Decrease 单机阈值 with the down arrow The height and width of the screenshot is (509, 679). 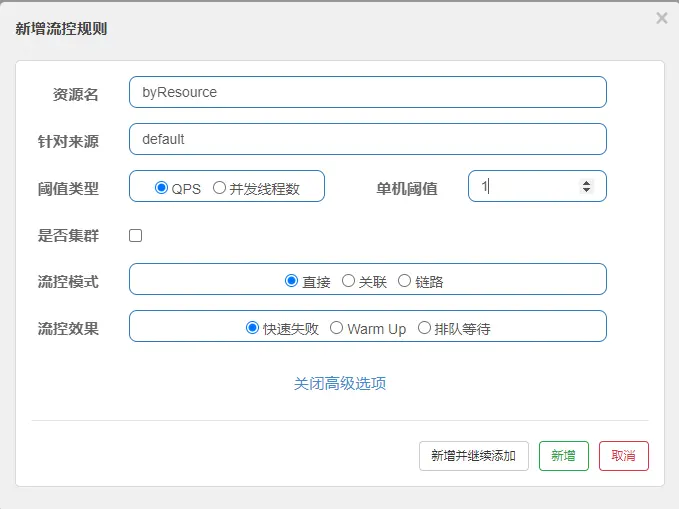tap(586, 190)
